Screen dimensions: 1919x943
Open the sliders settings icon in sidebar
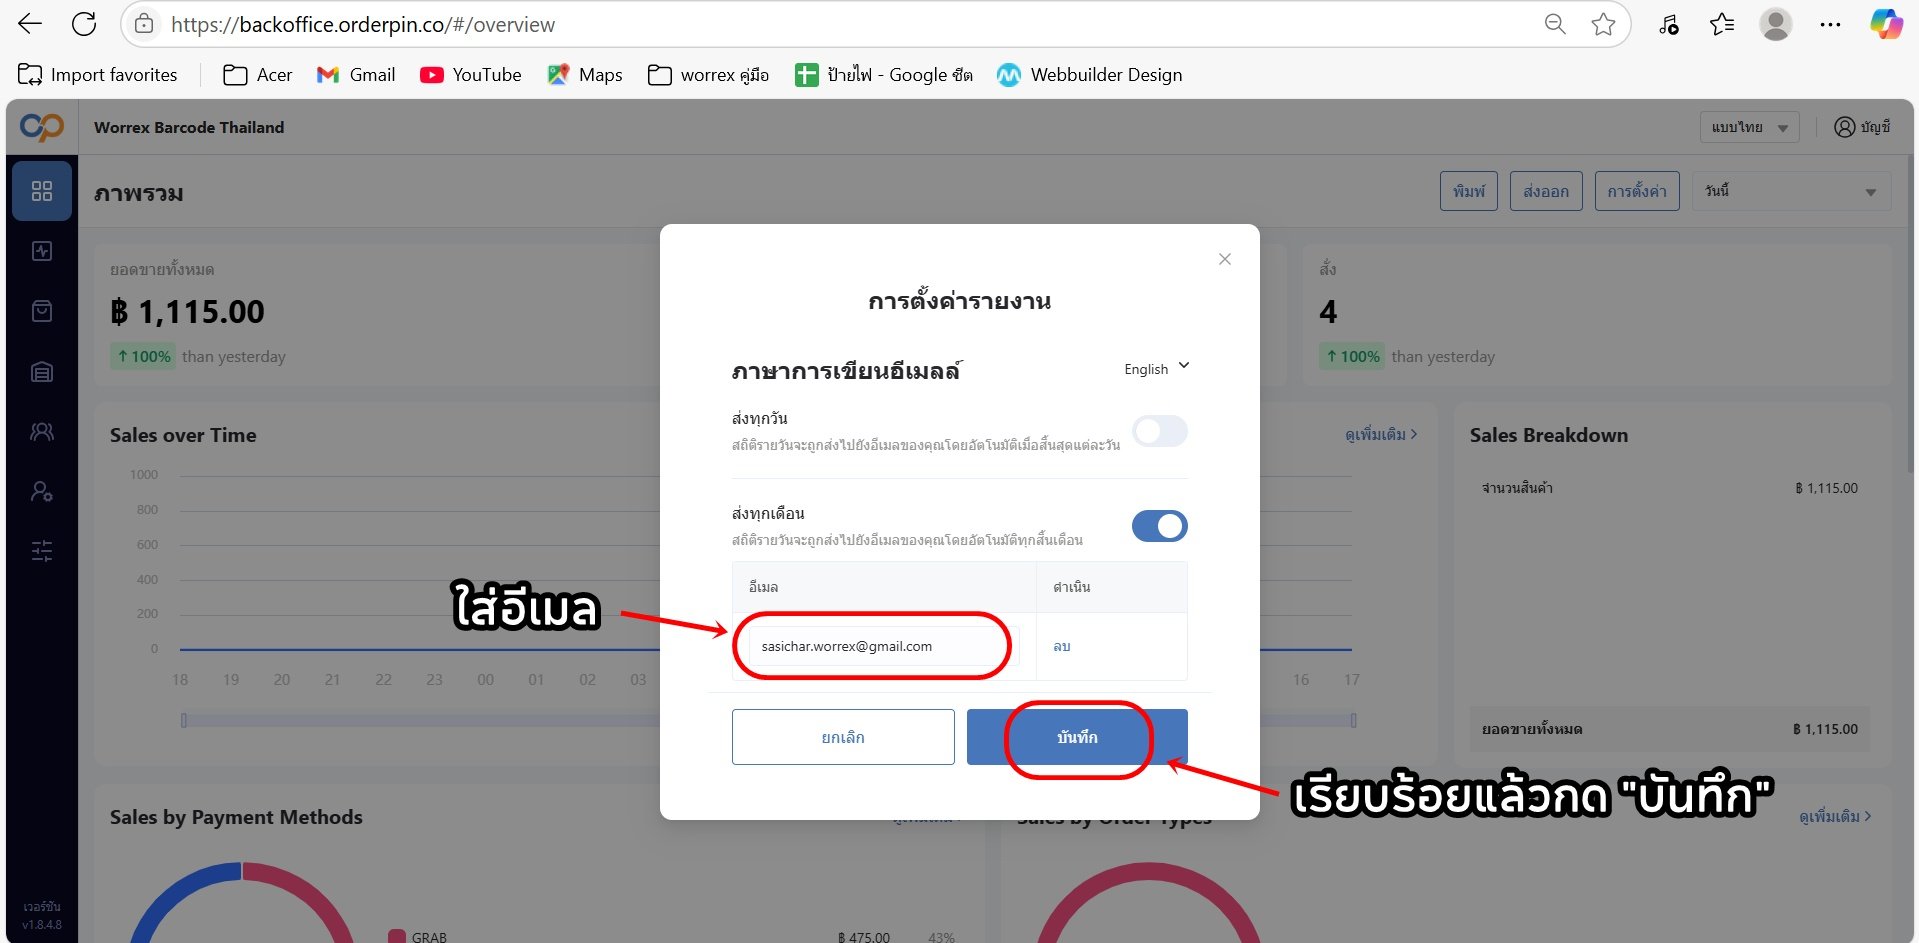[x=42, y=551]
